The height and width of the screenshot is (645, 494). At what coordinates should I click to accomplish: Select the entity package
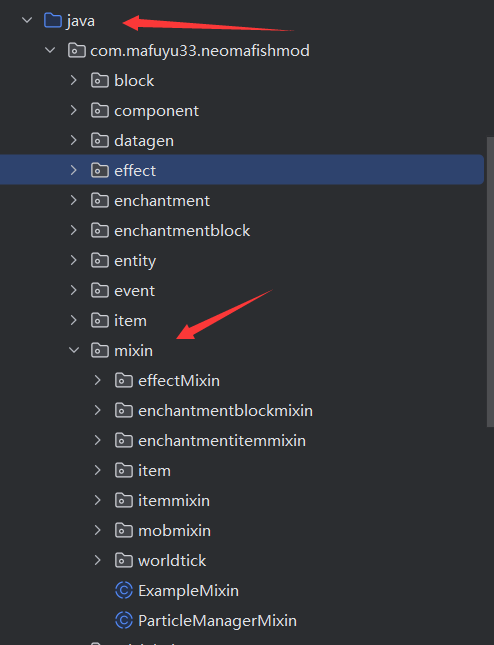pos(135,261)
